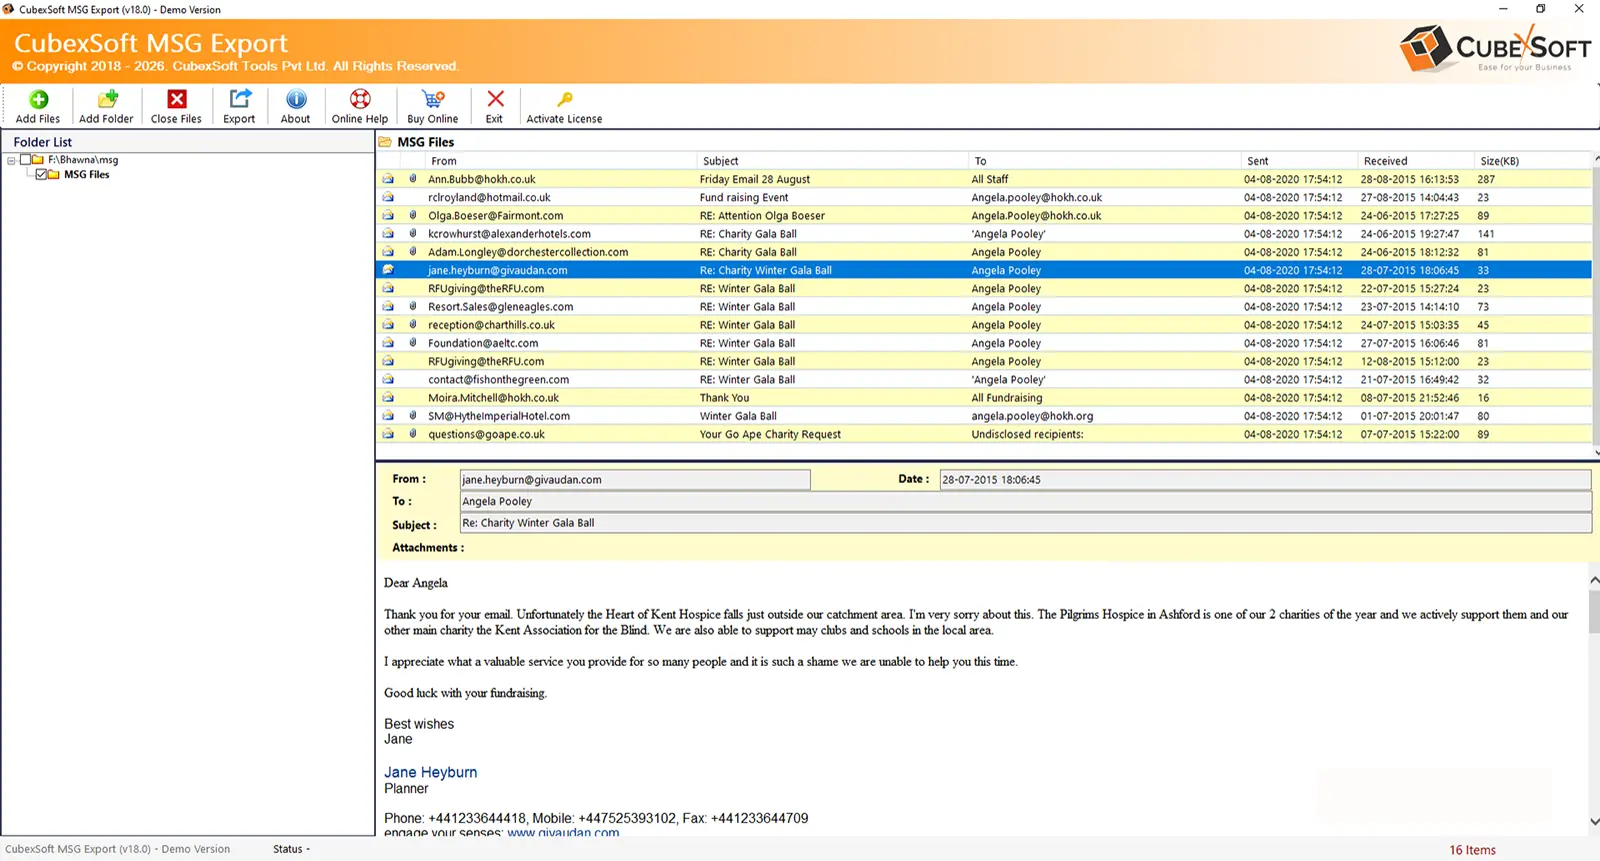
Task: Click attachment icon for Resort.Sales@gleneagles.com row
Action: coord(412,306)
